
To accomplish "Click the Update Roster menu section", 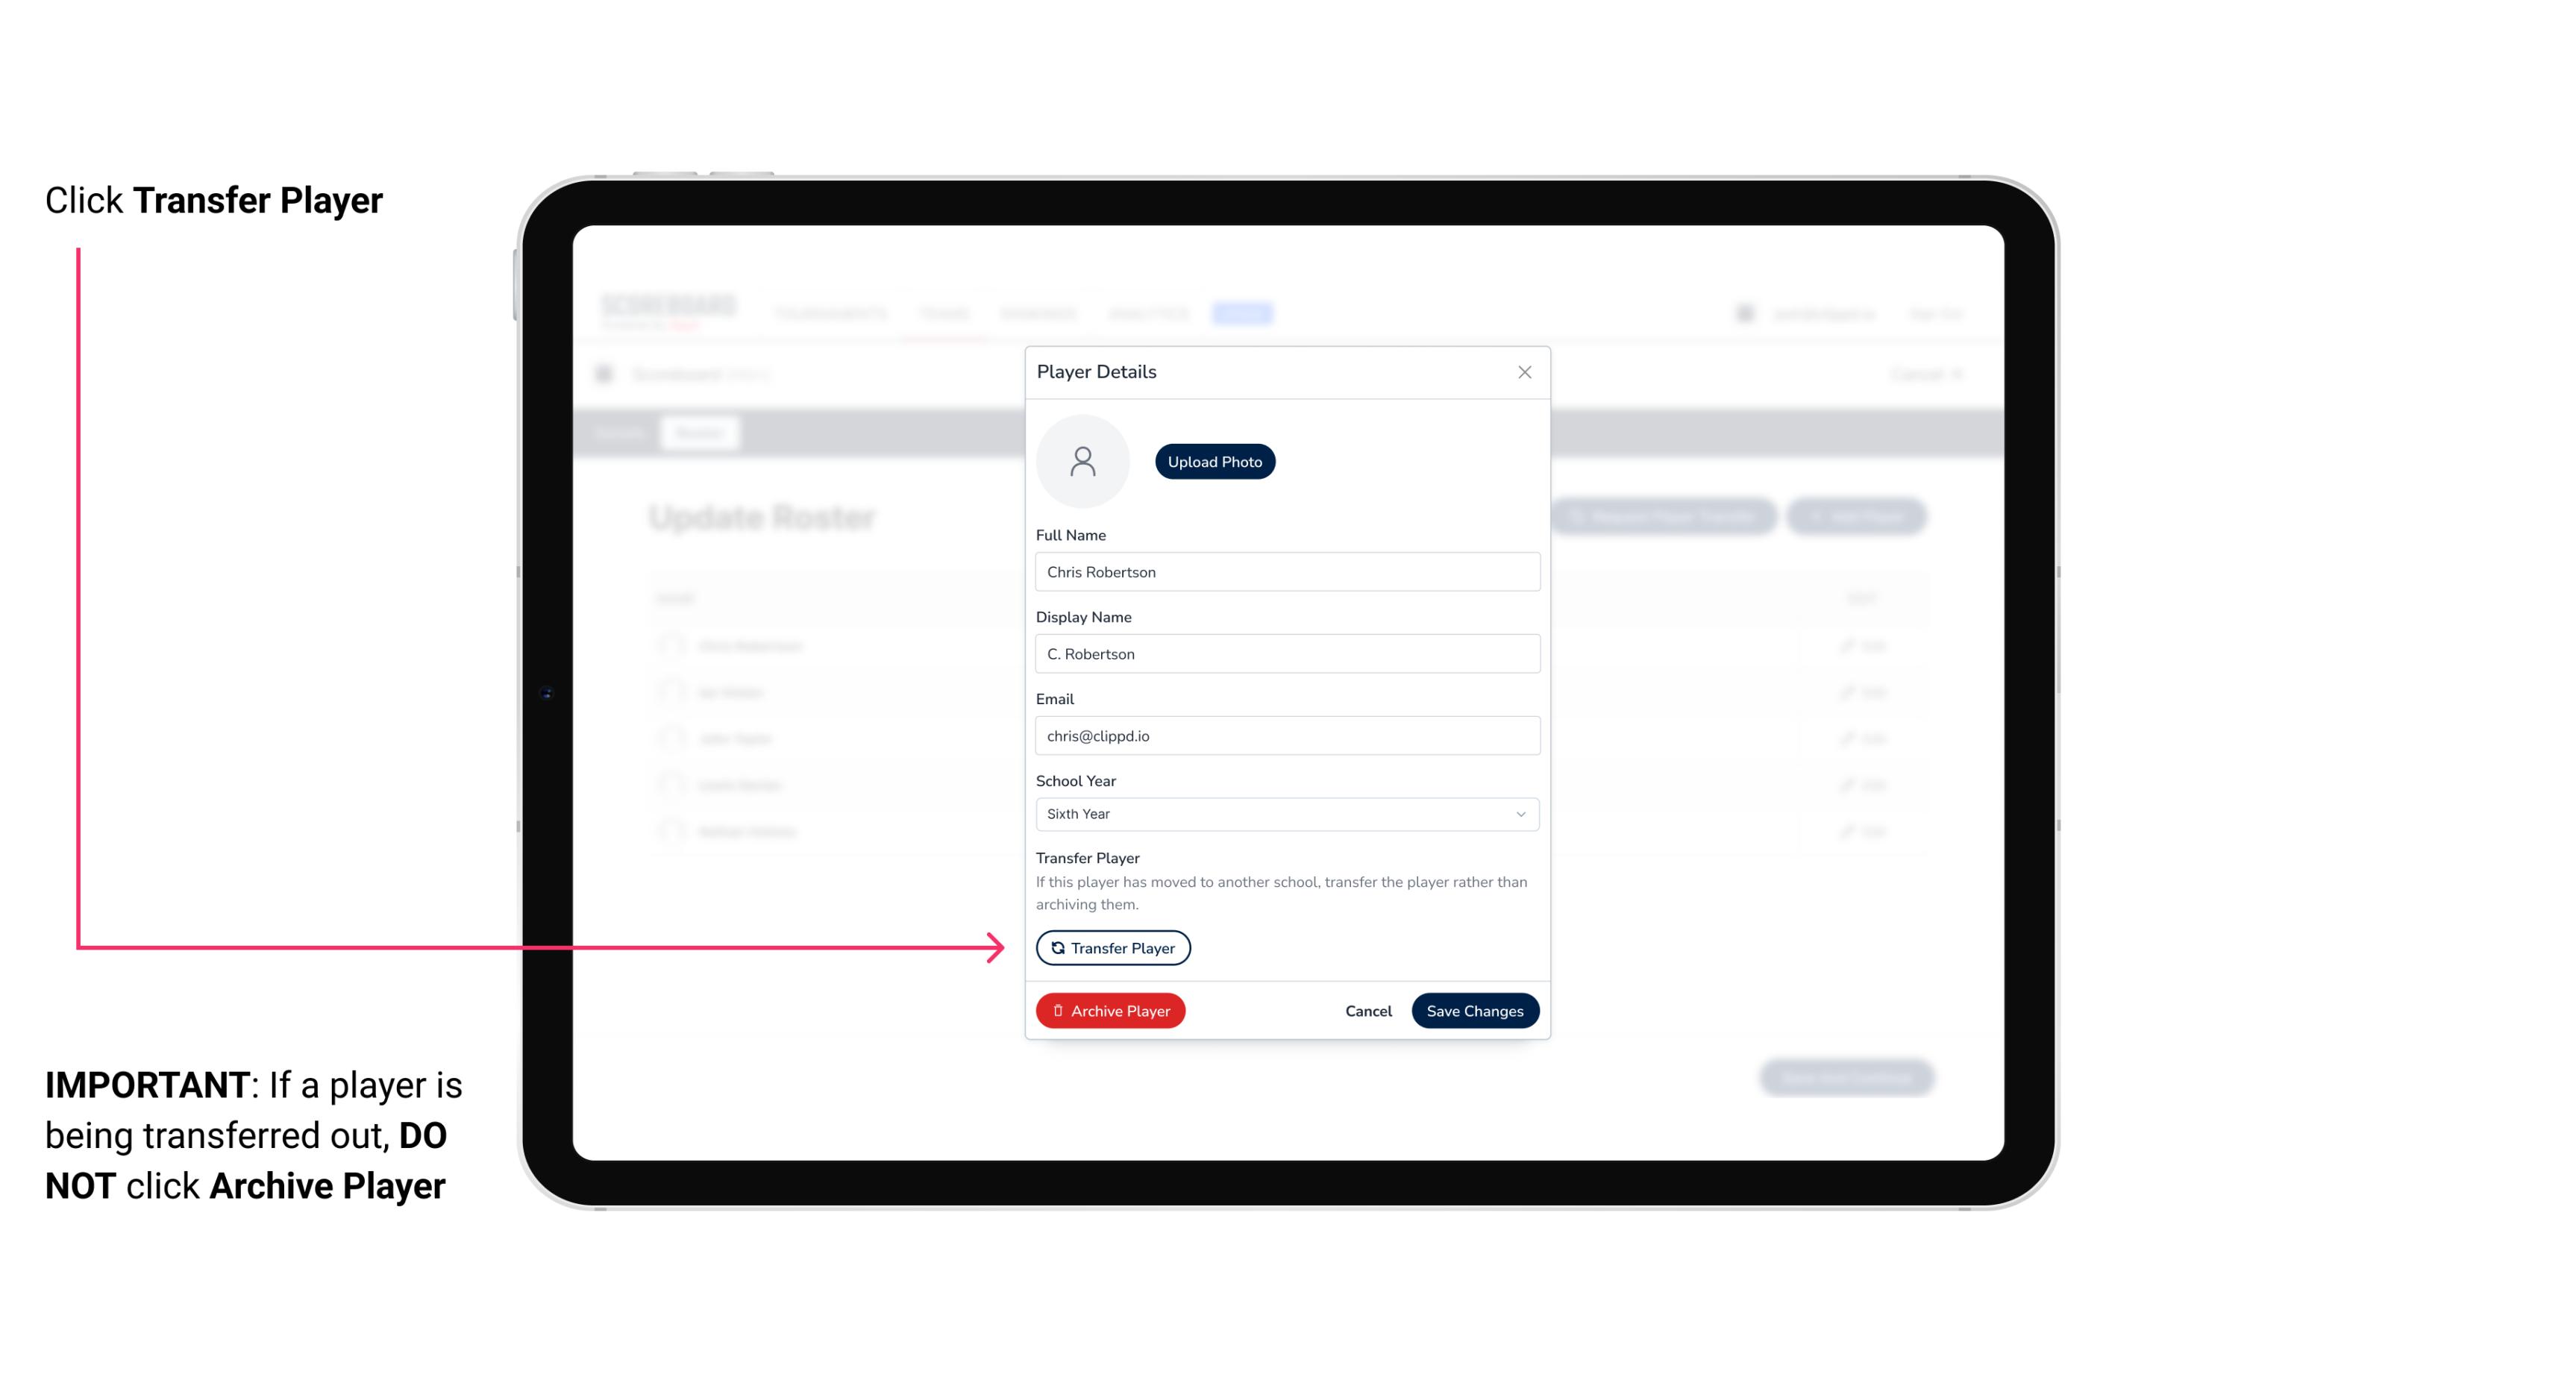I will click(763, 515).
